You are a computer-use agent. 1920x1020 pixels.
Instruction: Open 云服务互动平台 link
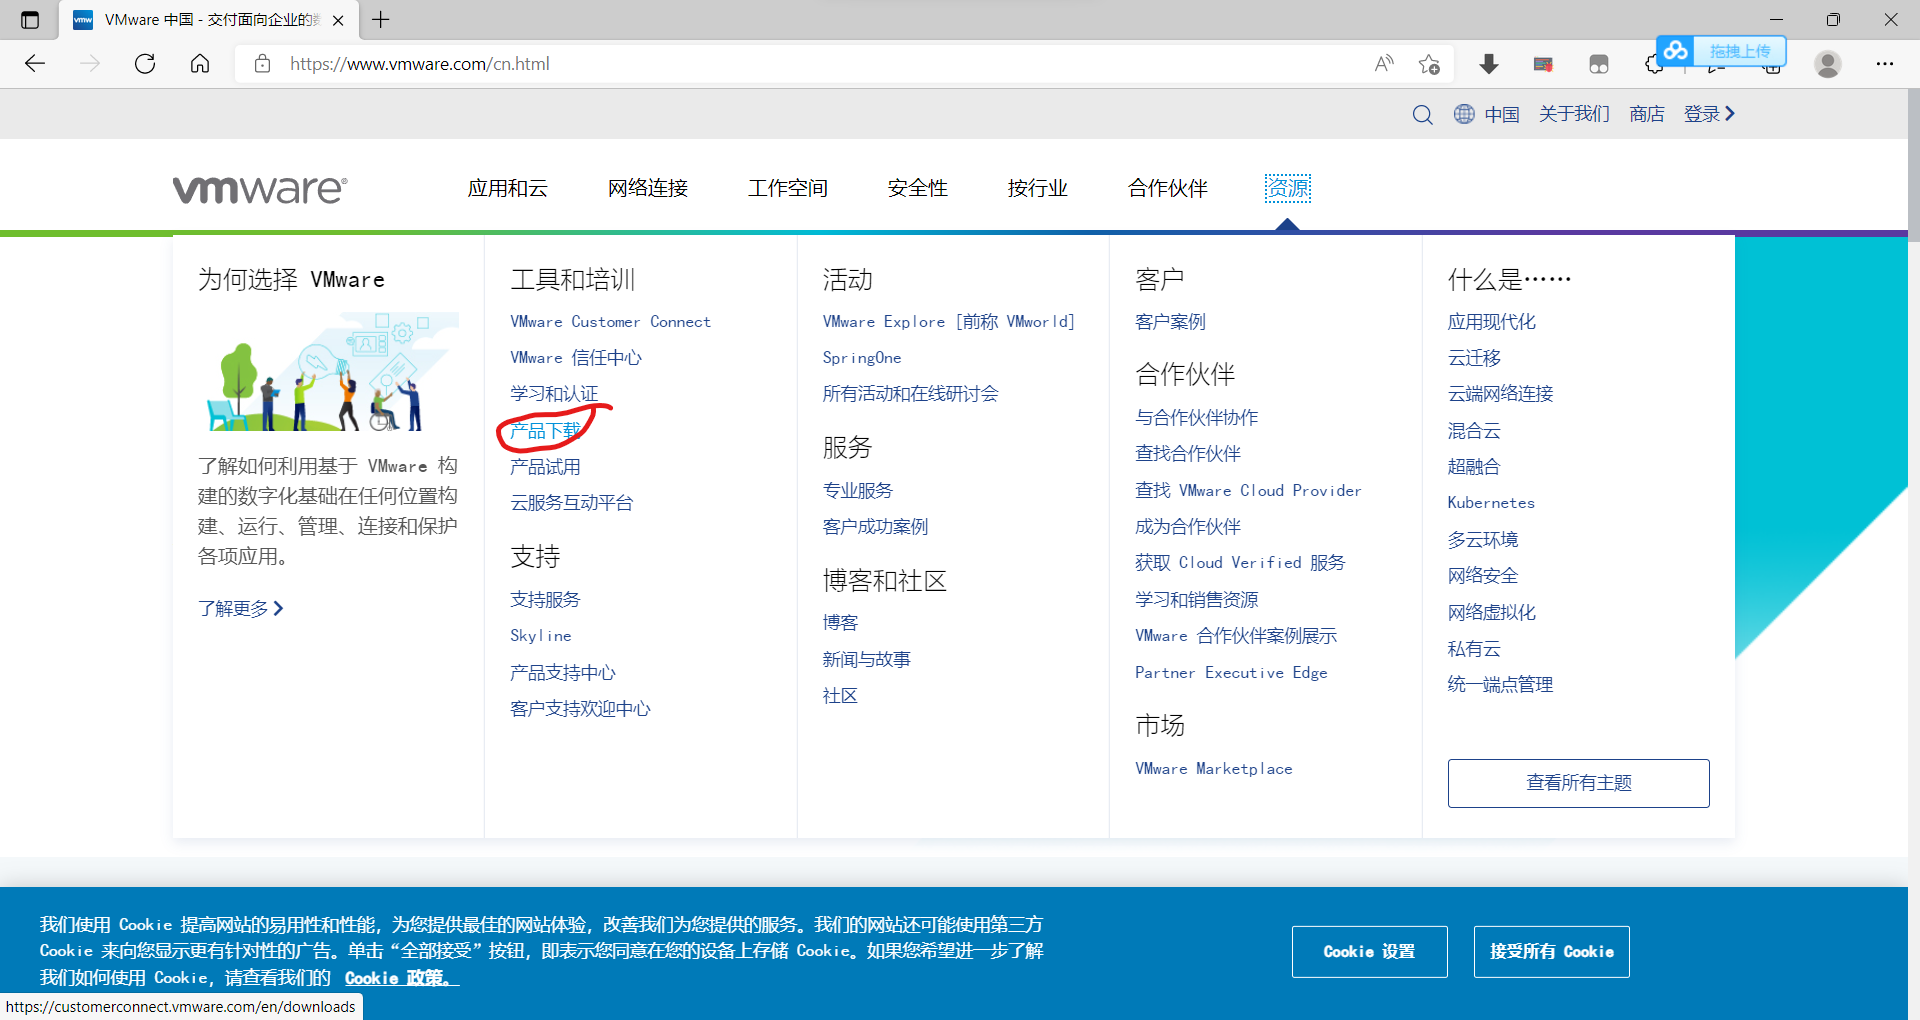[572, 503]
